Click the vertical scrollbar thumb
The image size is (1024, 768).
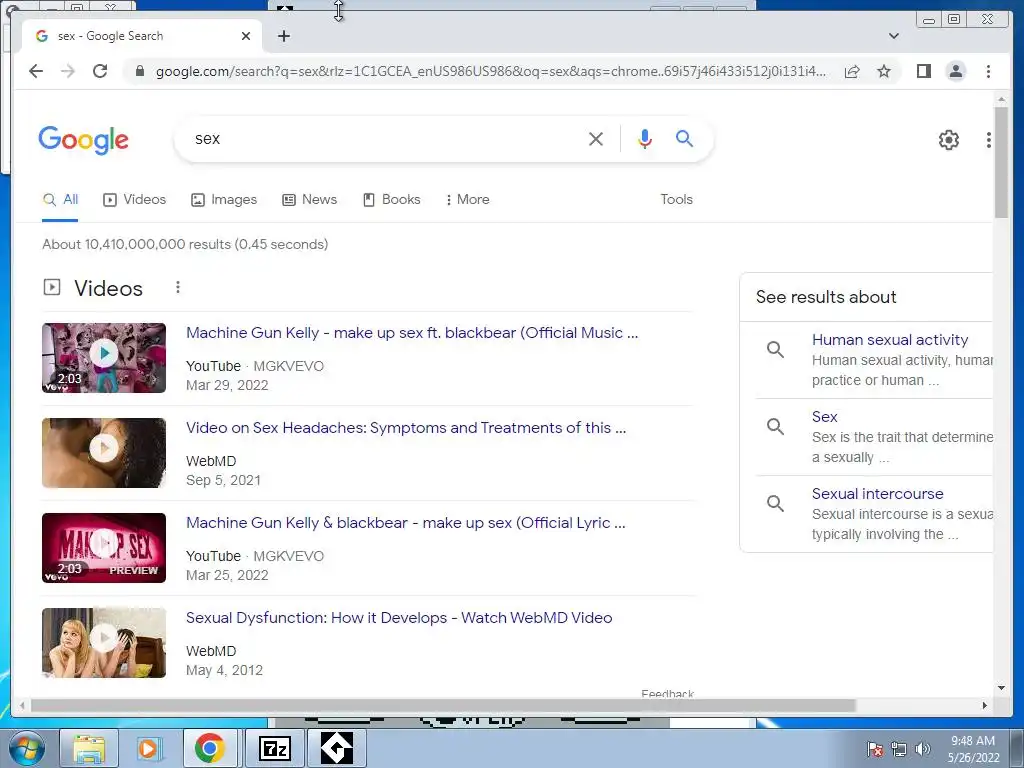coord(1001,161)
